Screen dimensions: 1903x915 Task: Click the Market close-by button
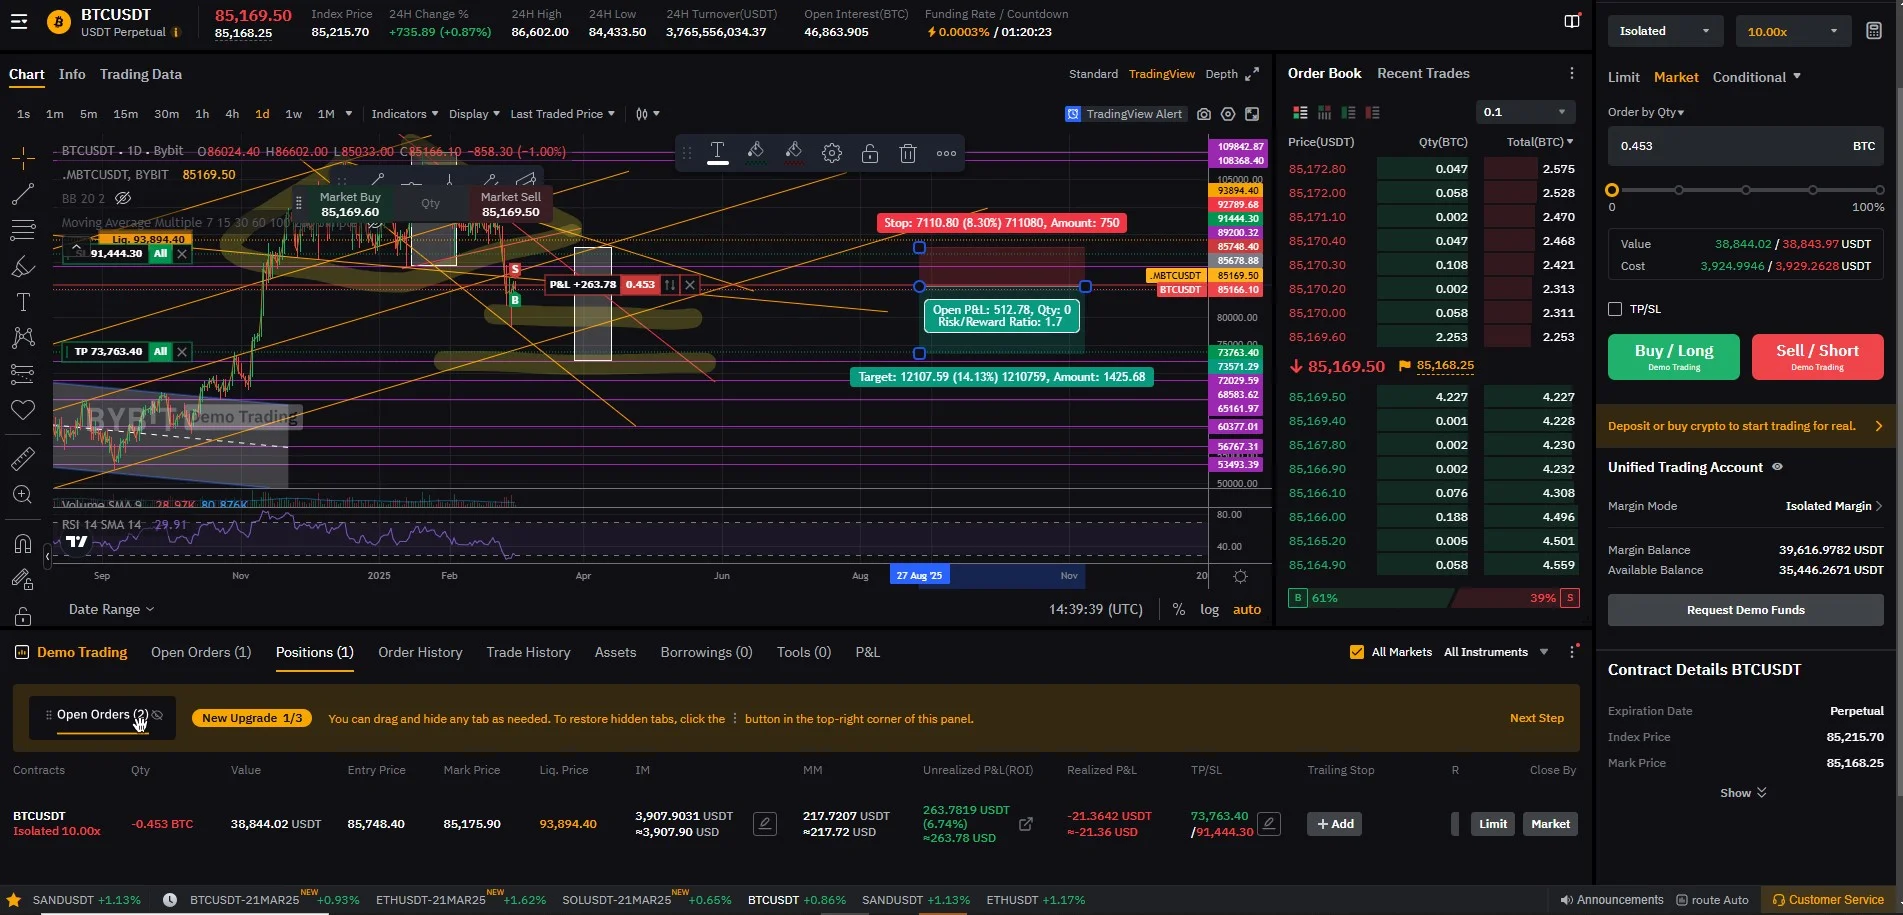(x=1550, y=824)
